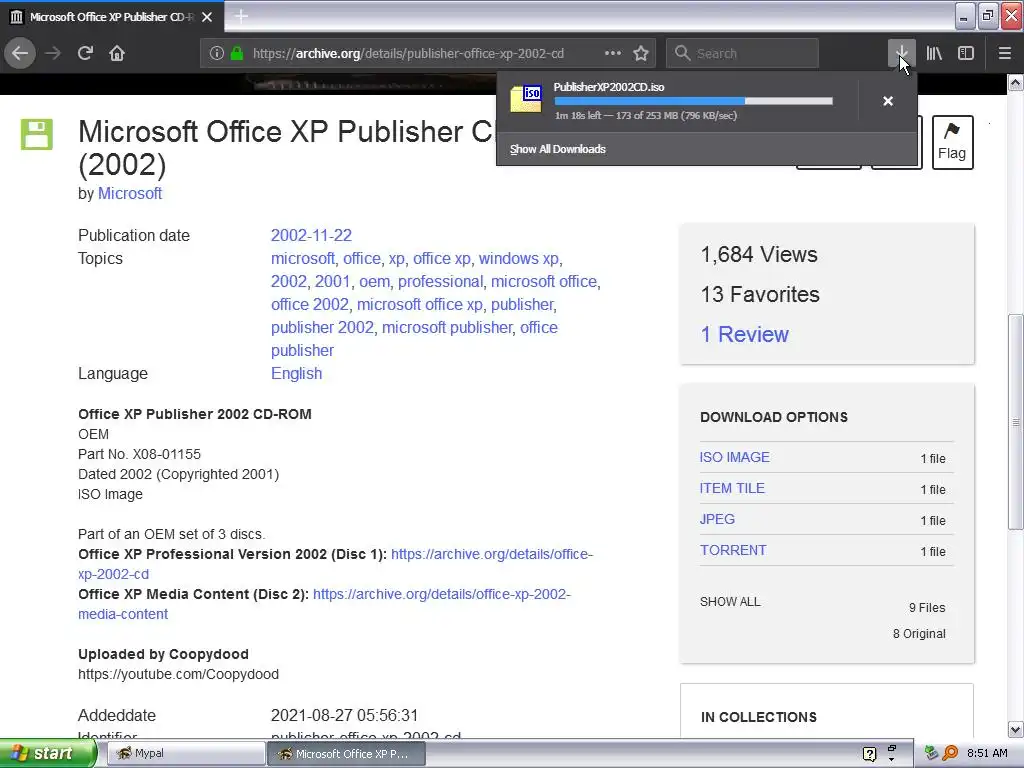Click the system clock 8:51 AM
Screen dimensions: 1024x768
point(987,754)
